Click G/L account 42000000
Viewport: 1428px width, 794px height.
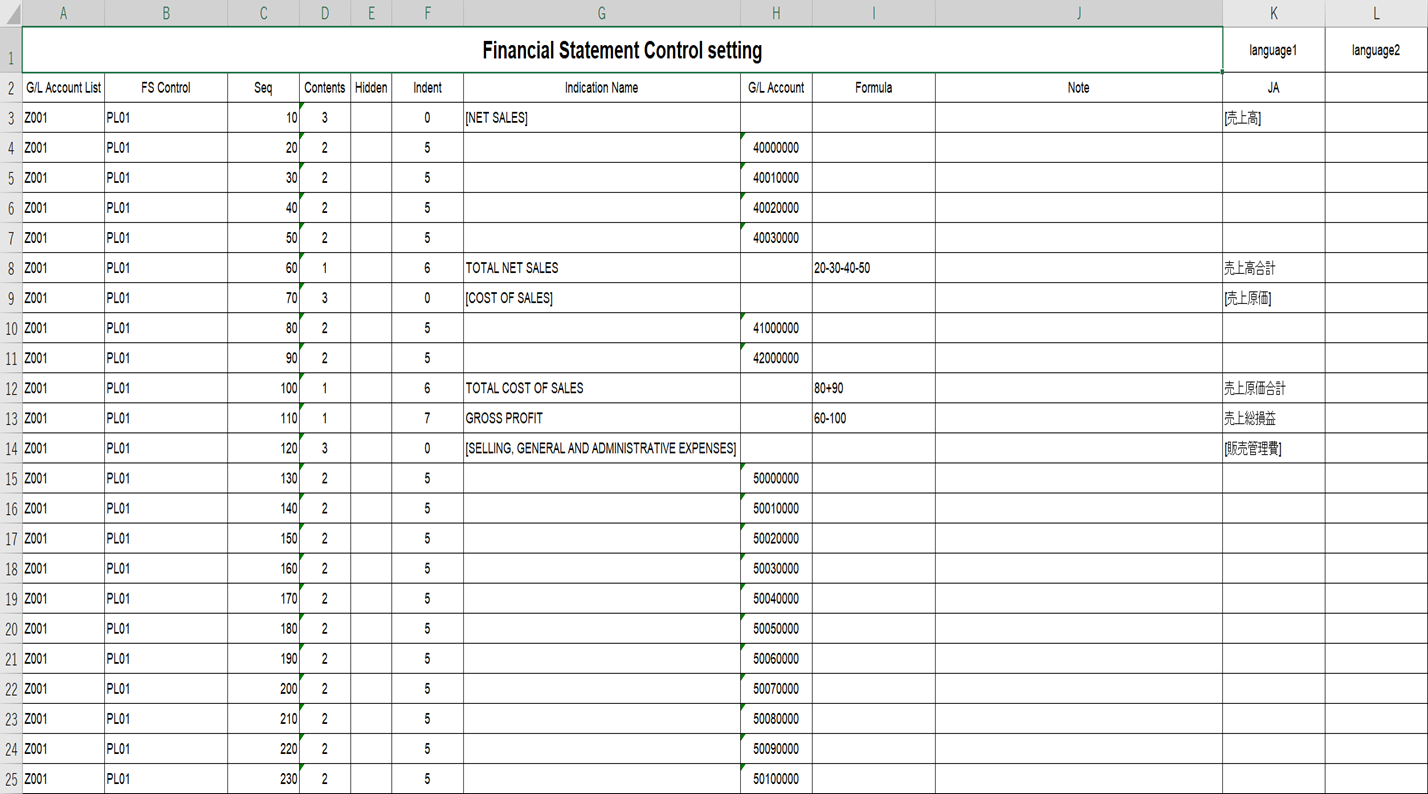pos(776,358)
